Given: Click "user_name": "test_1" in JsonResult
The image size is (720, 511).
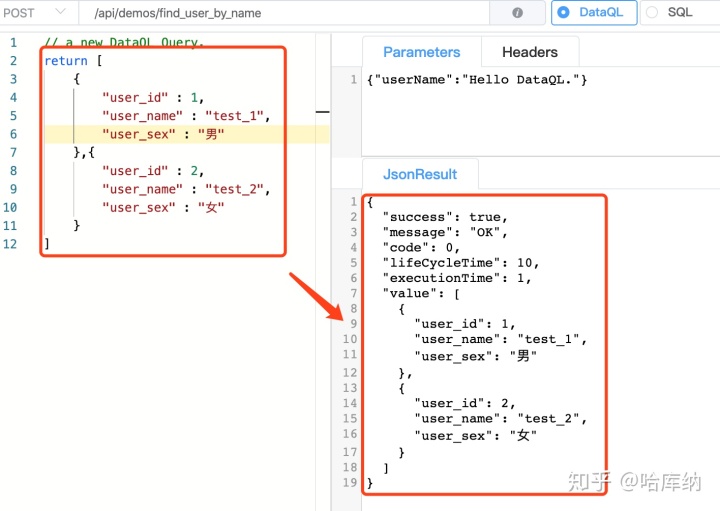Looking at the screenshot, I should pos(501,339).
